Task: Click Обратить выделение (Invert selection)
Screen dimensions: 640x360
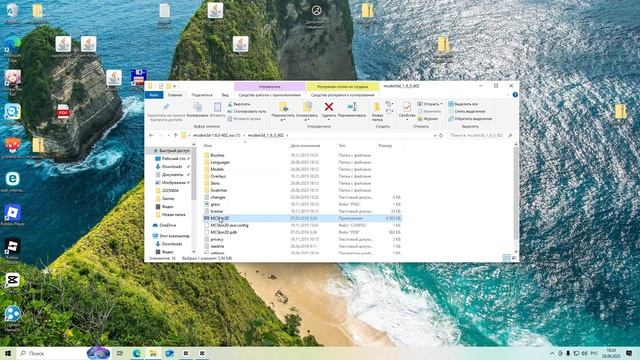Action: click(x=470, y=119)
